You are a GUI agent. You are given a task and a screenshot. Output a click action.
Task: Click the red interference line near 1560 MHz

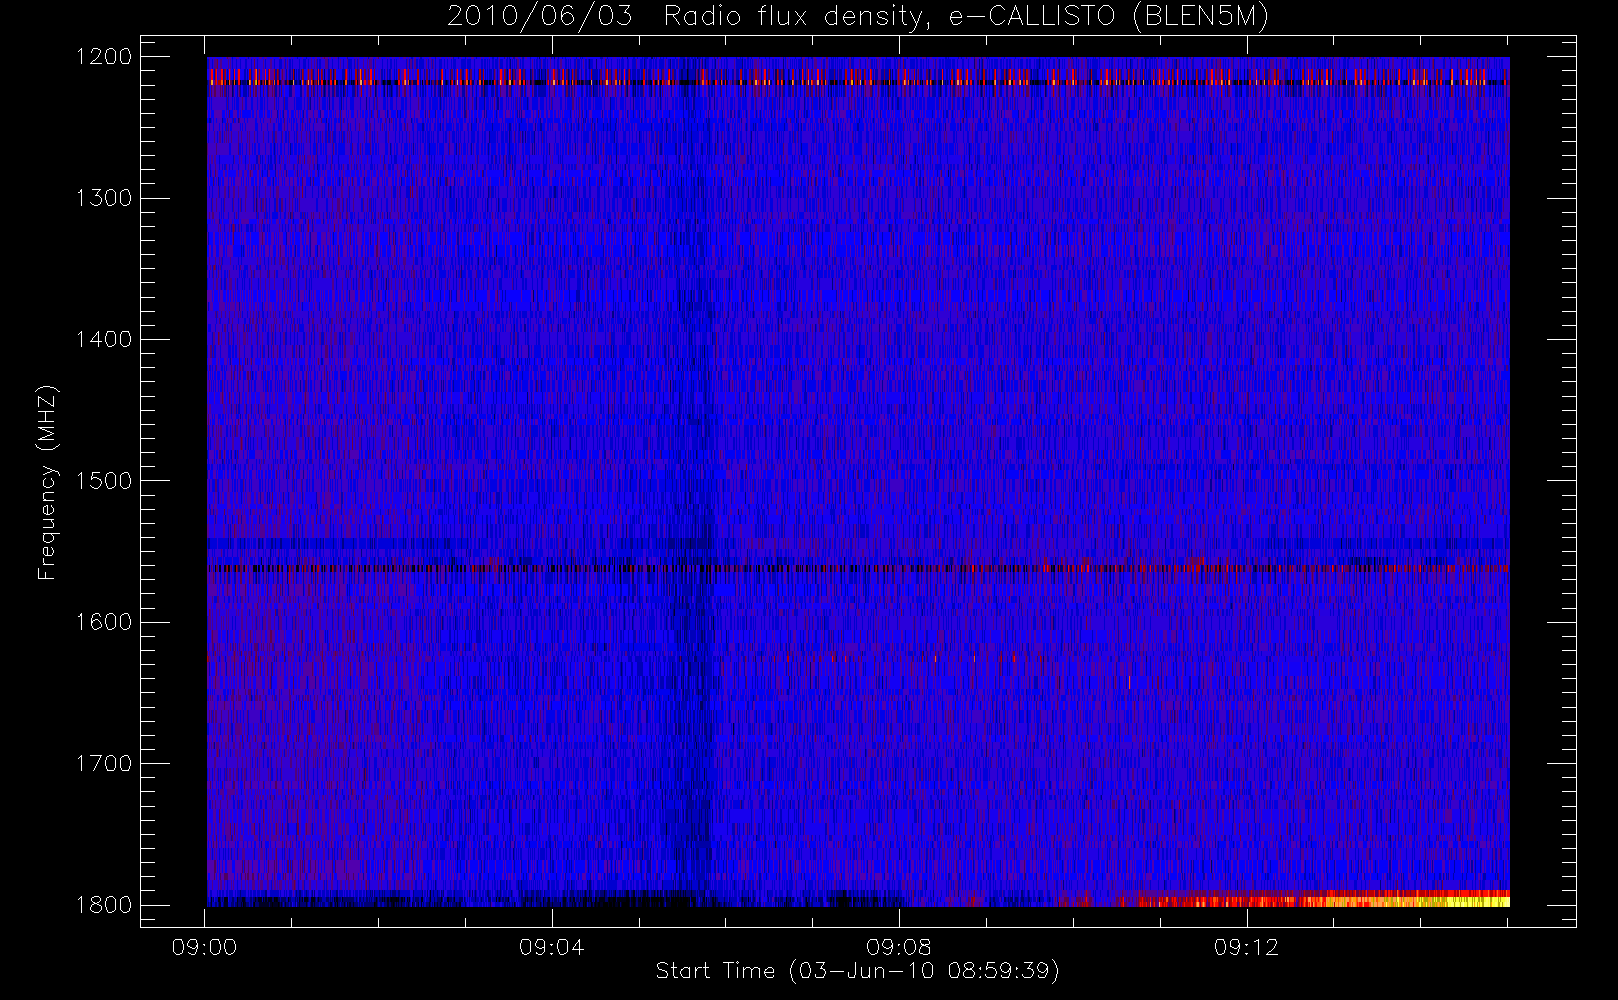[858, 568]
